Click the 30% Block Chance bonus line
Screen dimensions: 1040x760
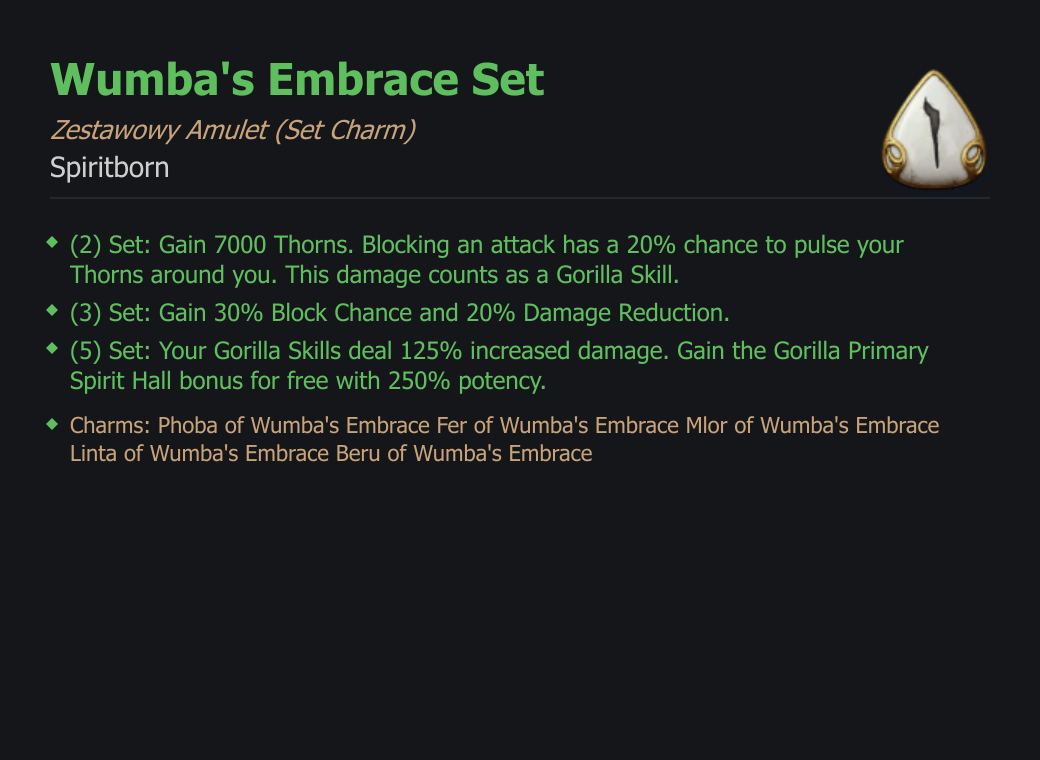coord(399,313)
